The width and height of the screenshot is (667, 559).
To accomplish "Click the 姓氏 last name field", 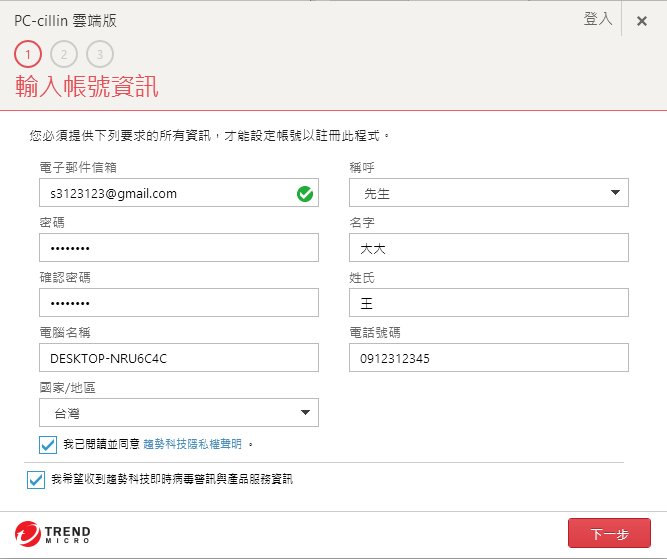I will (489, 303).
